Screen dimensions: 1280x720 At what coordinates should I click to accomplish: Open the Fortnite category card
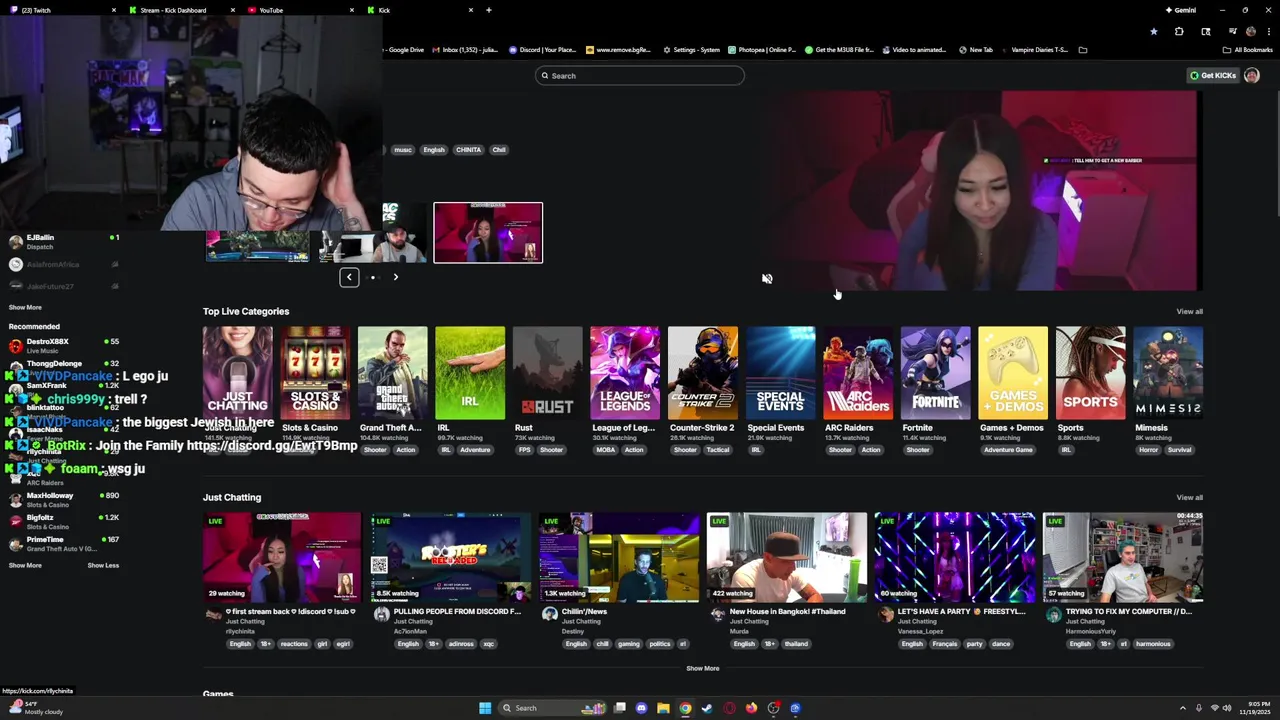point(935,372)
